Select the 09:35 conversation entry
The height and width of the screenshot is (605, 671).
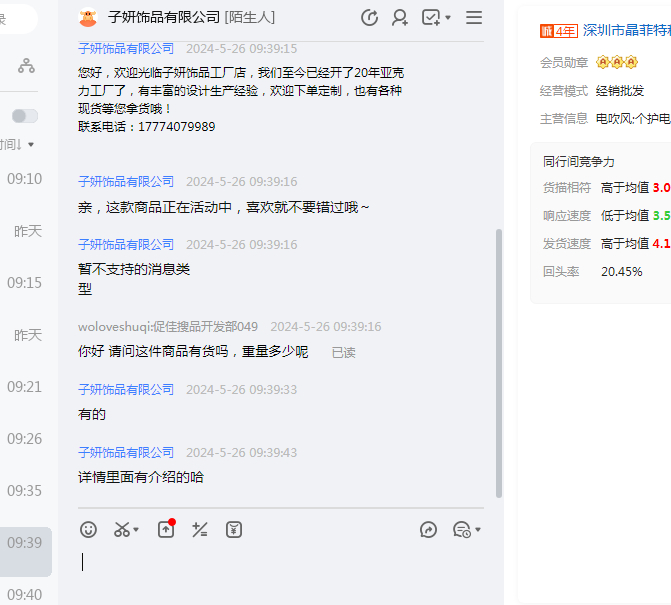click(x=25, y=491)
